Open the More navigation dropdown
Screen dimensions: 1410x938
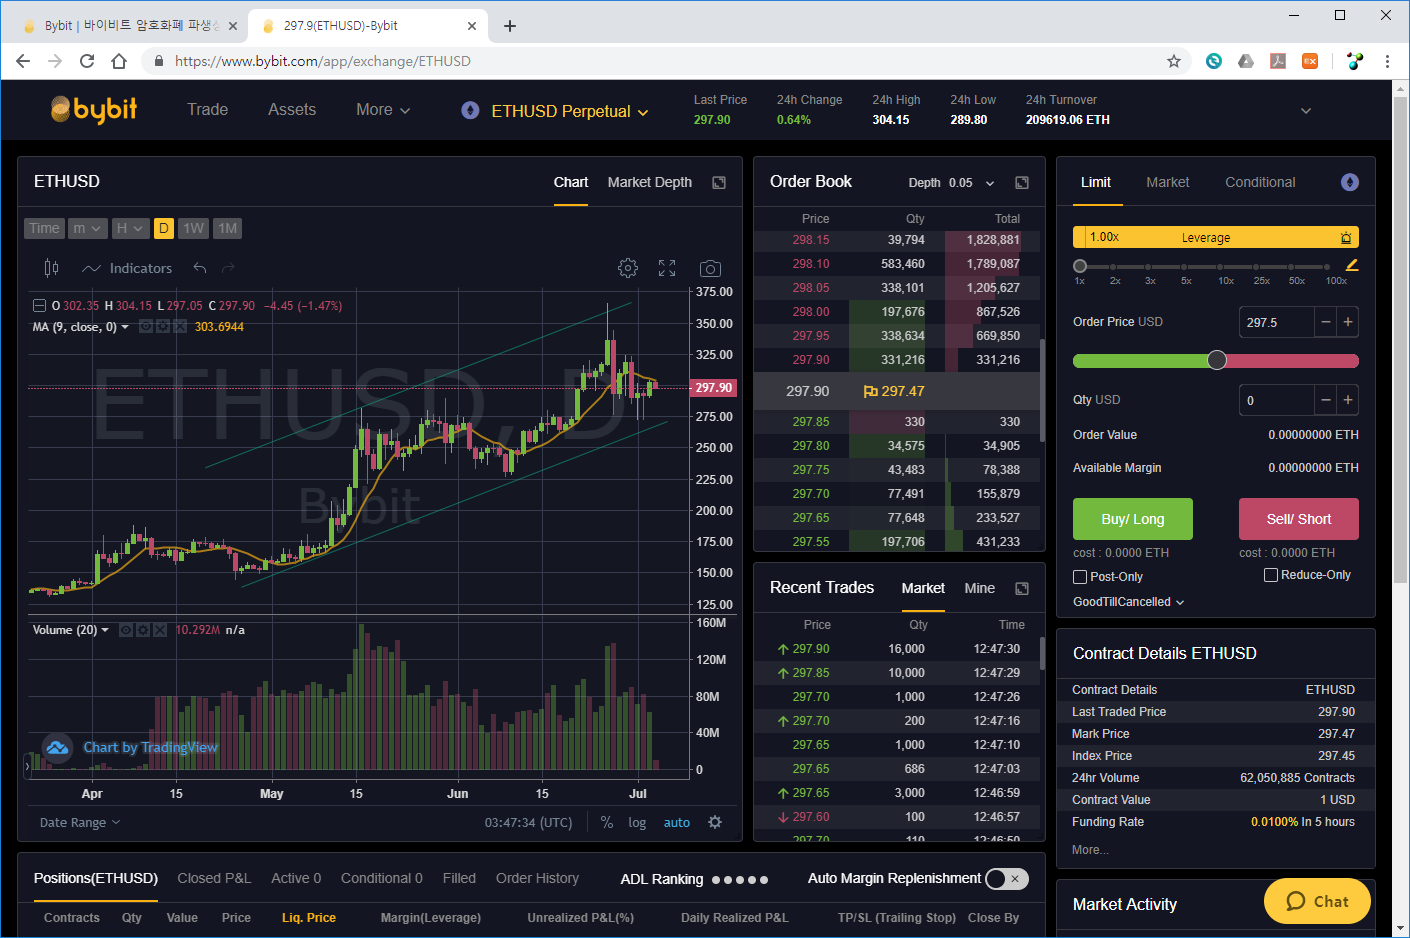[383, 110]
